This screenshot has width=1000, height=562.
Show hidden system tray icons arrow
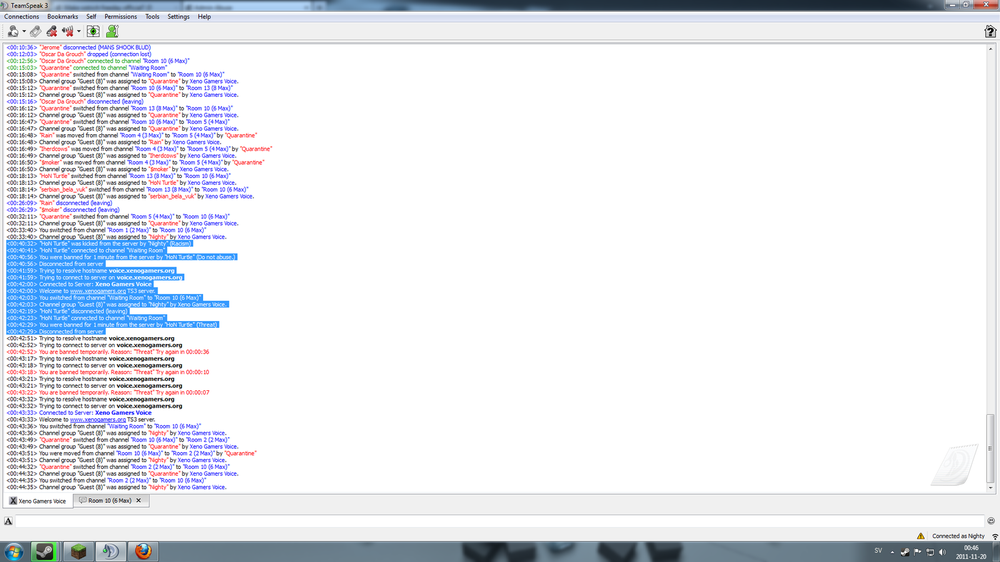[892, 552]
